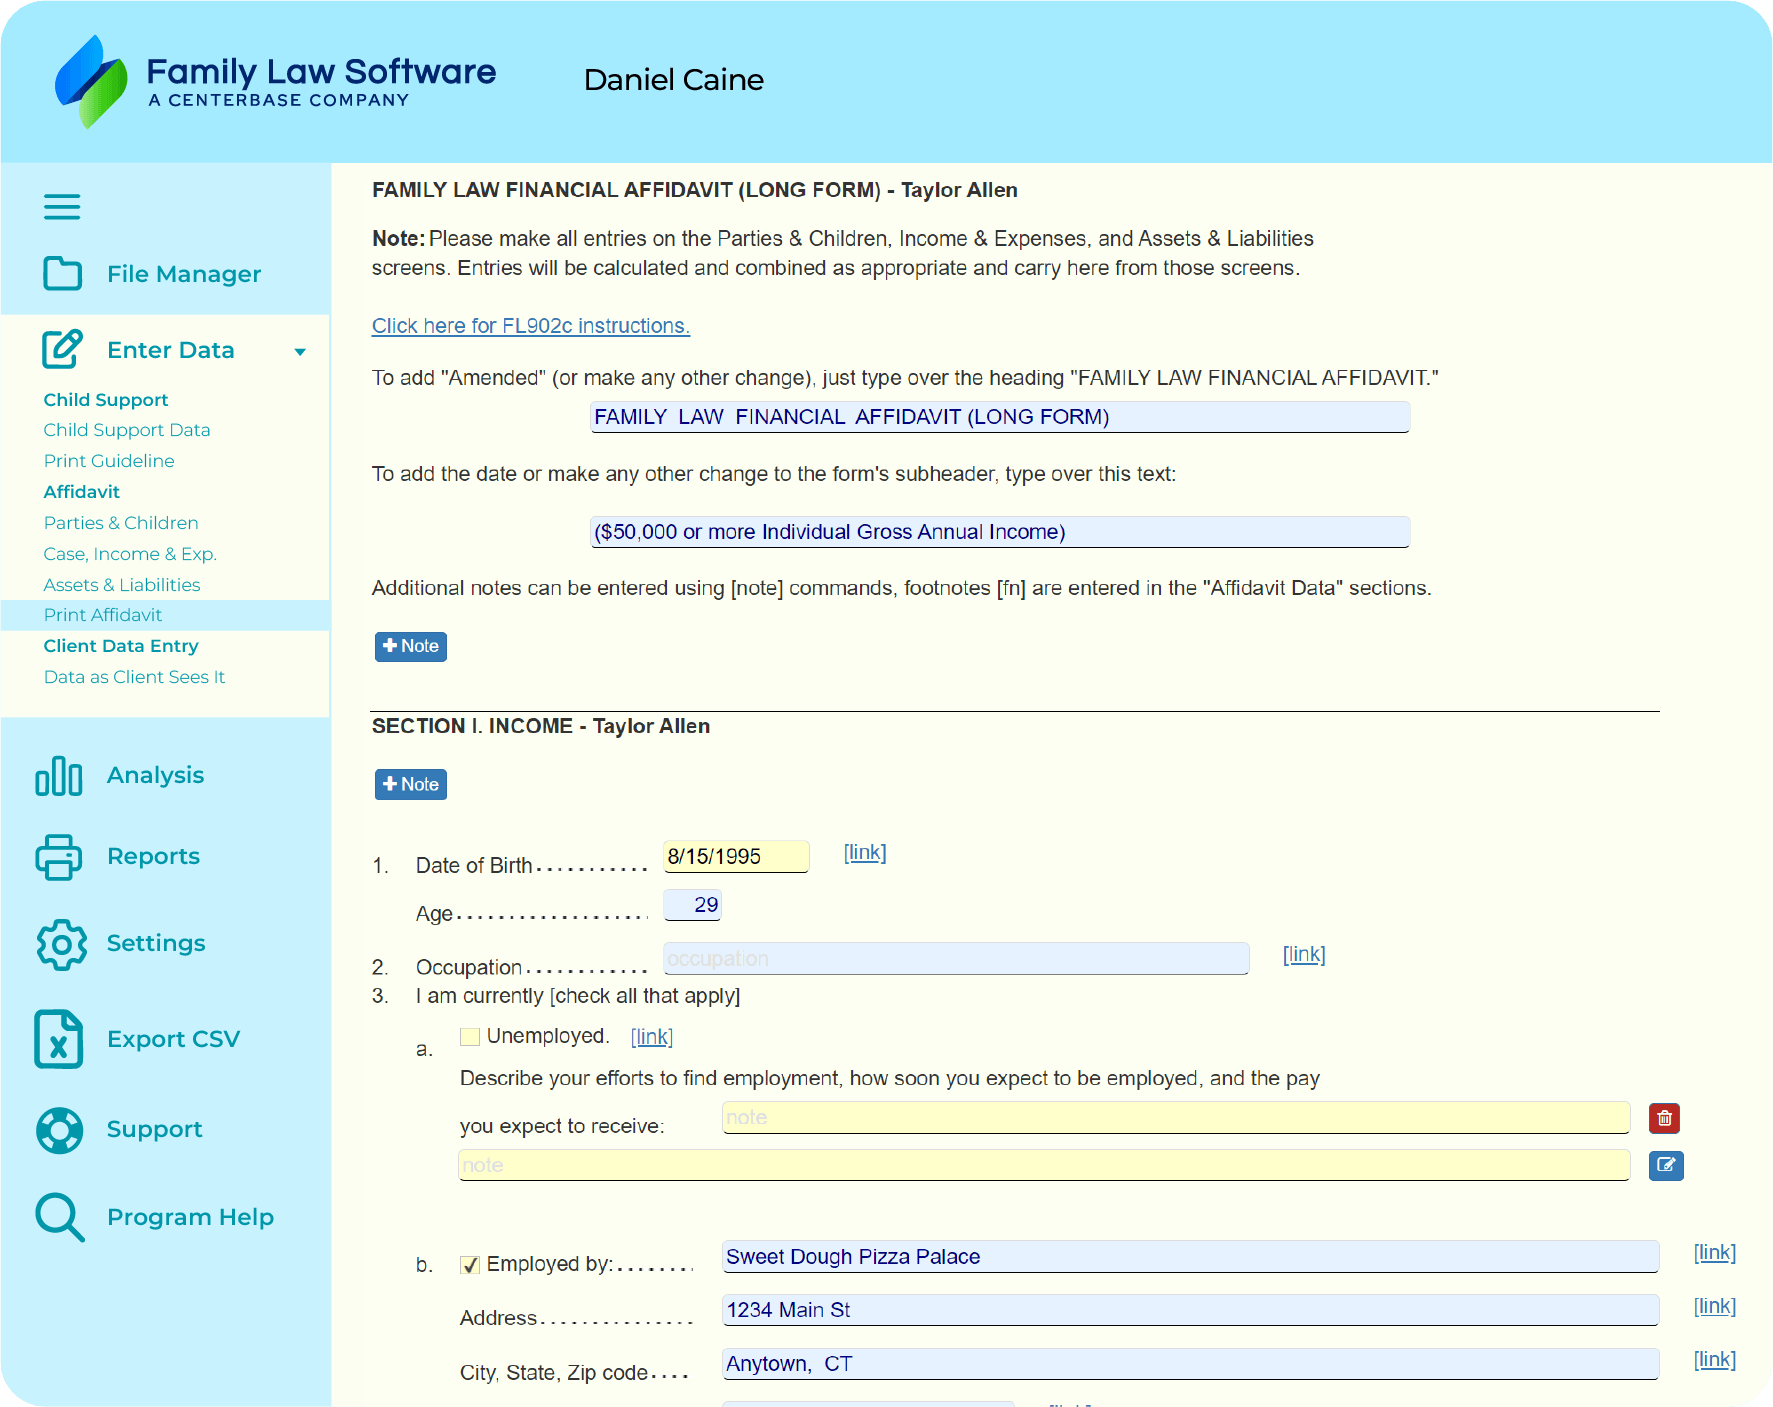Open File Manager folder icon

62,273
